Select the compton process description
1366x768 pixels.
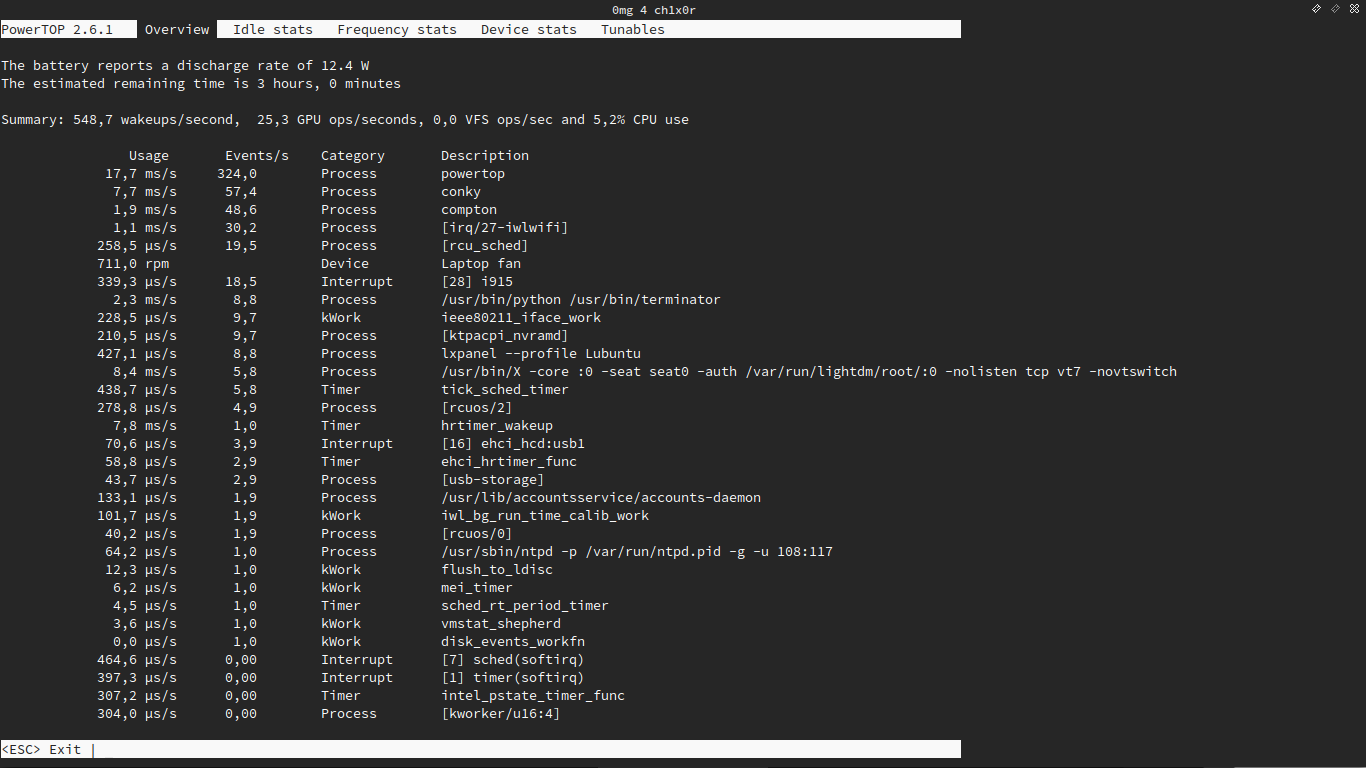469,209
